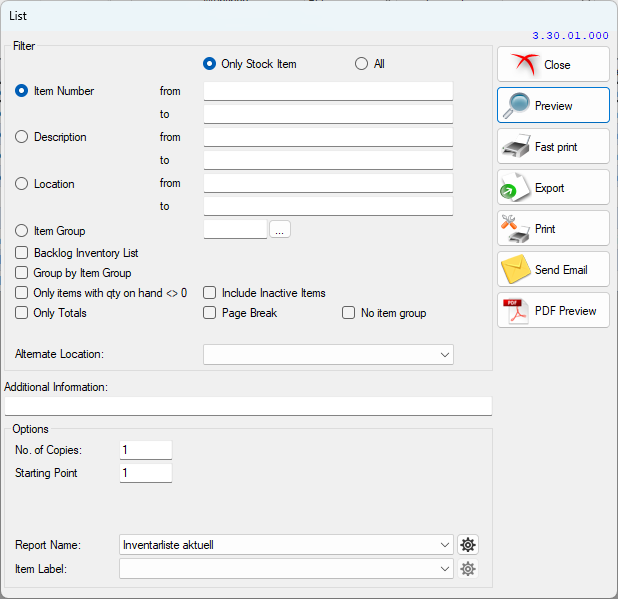This screenshot has height=599, width=619.
Task: Focus the Location from field
Action: click(x=328, y=183)
